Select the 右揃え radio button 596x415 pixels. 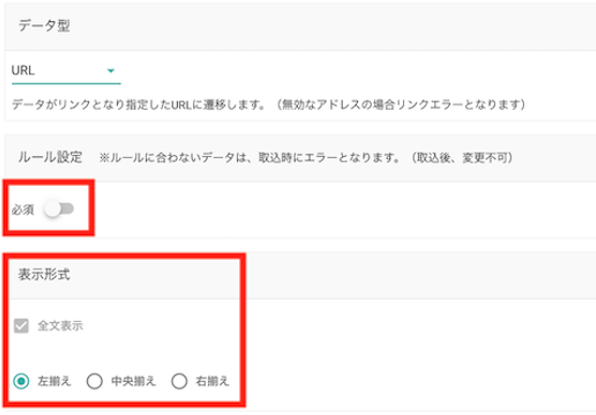pyautogui.click(x=179, y=381)
